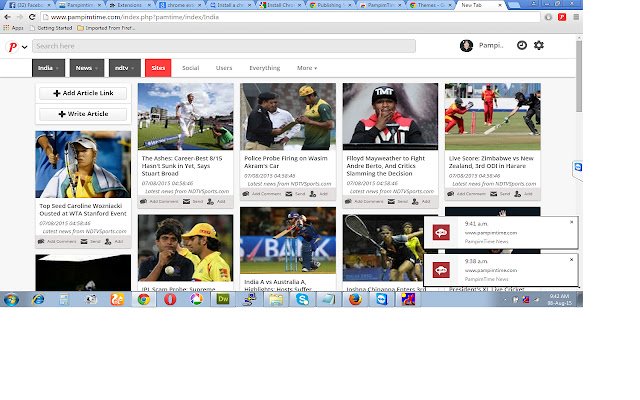Image resolution: width=640 pixels, height=400 pixels.
Task: Add comment on Wasim Akram article
Action: 262,194
